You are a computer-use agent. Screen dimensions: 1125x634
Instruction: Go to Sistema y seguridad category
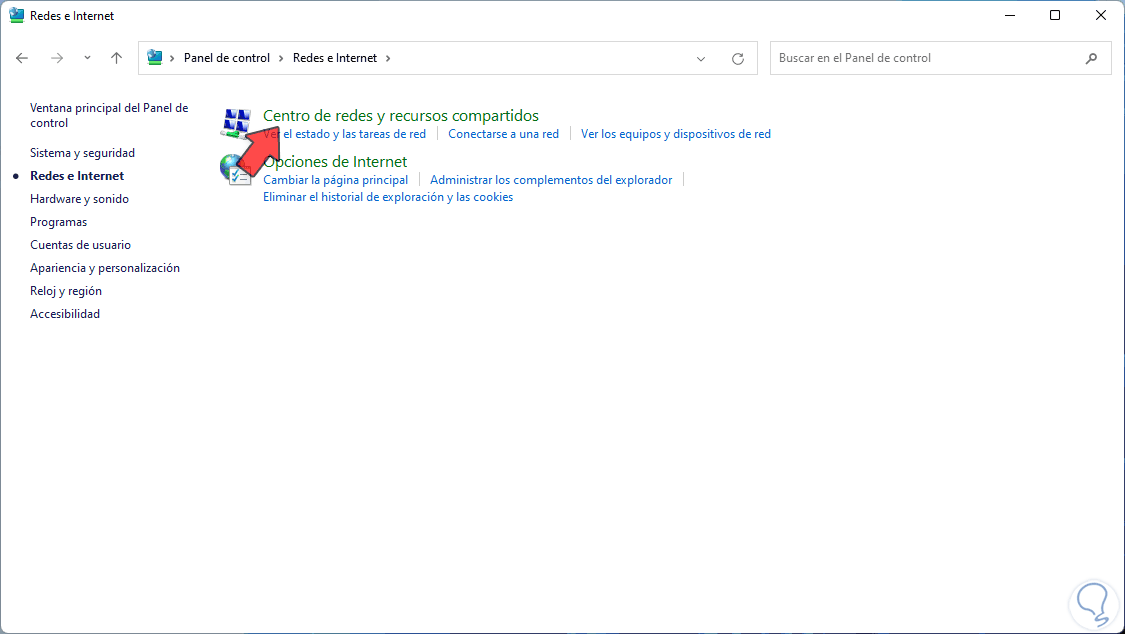[x=83, y=153]
